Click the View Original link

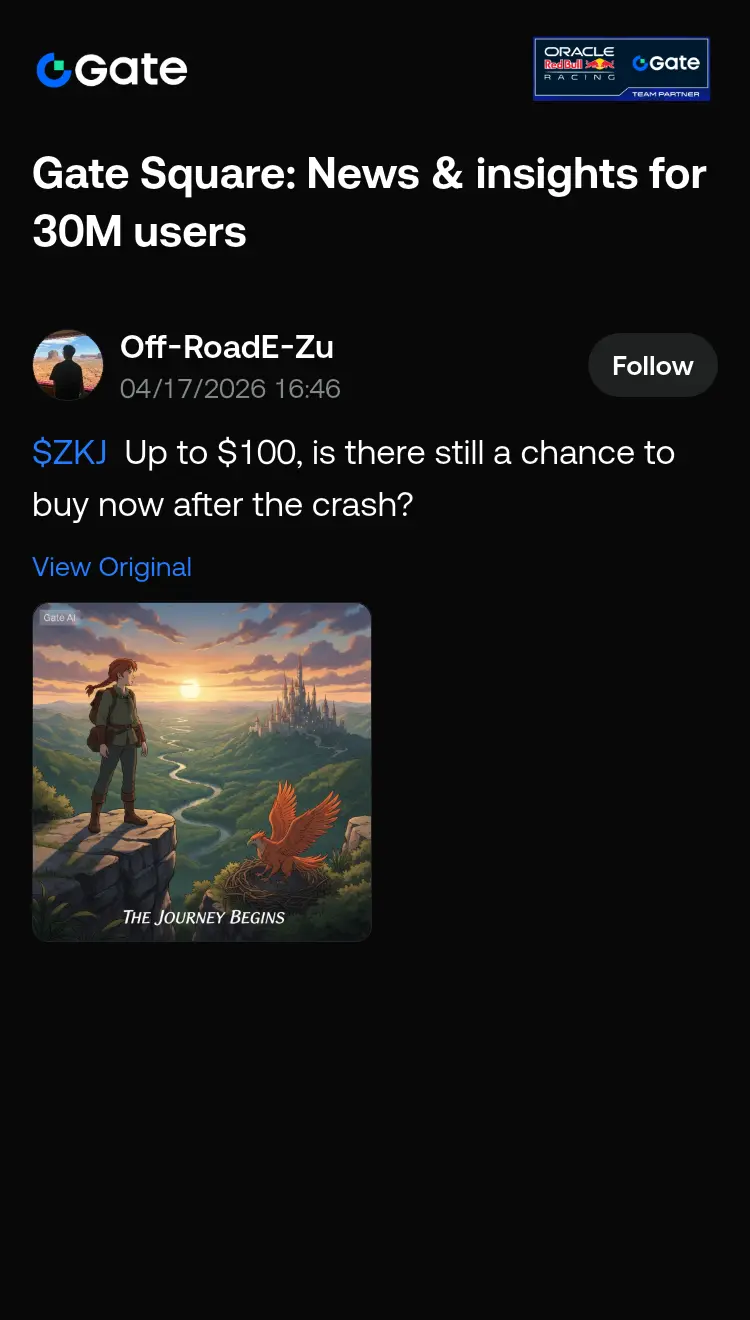(112, 567)
